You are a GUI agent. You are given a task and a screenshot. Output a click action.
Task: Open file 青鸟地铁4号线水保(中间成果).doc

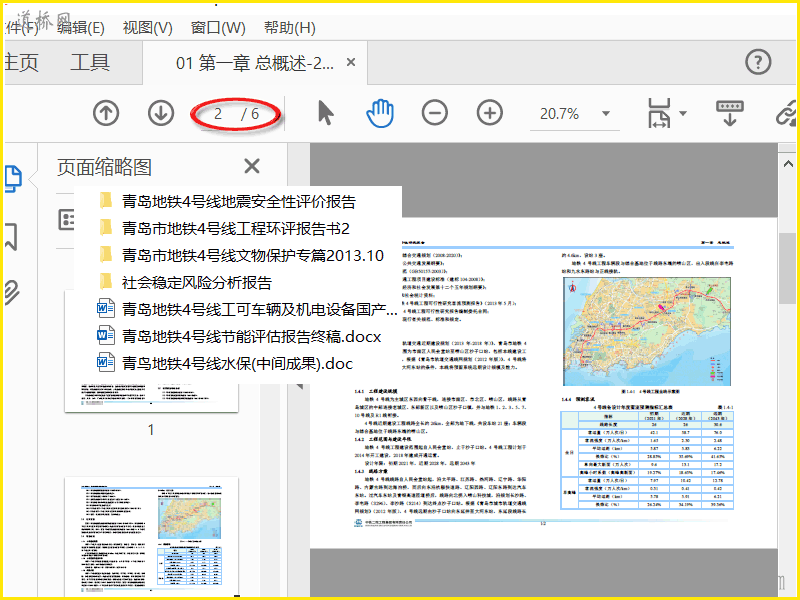(238, 364)
